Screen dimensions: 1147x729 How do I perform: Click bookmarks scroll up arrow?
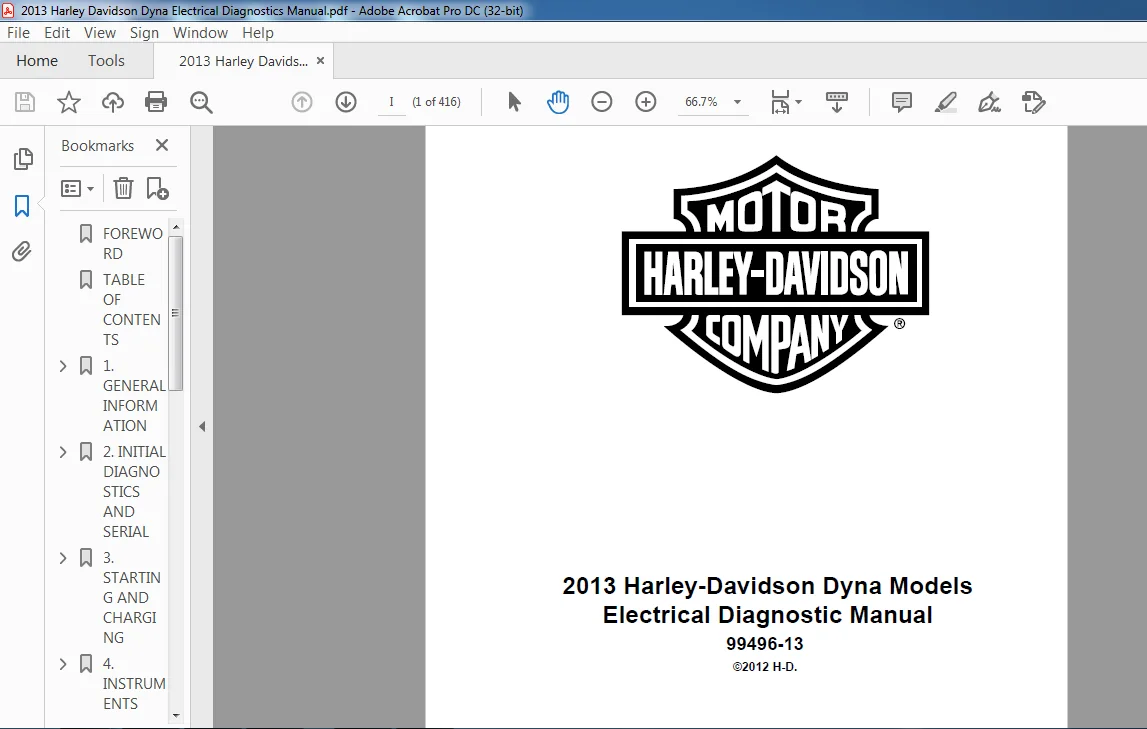pyautogui.click(x=176, y=227)
